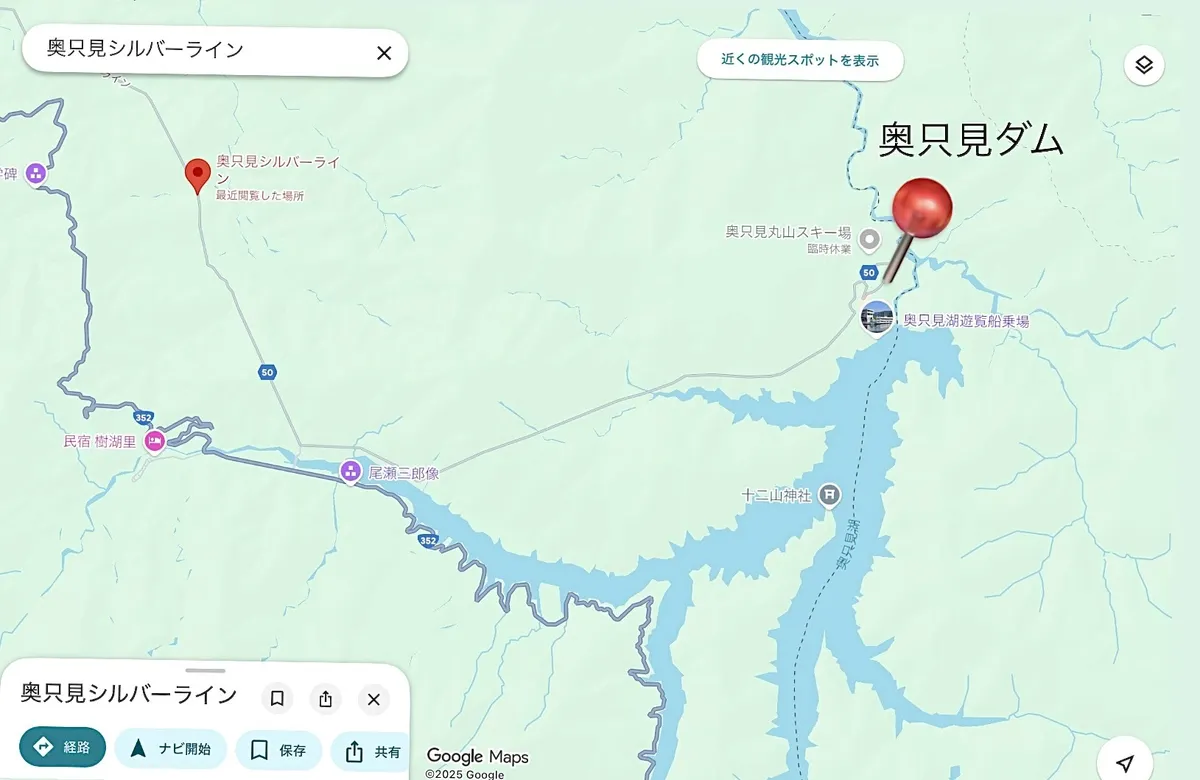Expand the bottom sheet drag handle
The width and height of the screenshot is (1200, 780).
(205, 671)
